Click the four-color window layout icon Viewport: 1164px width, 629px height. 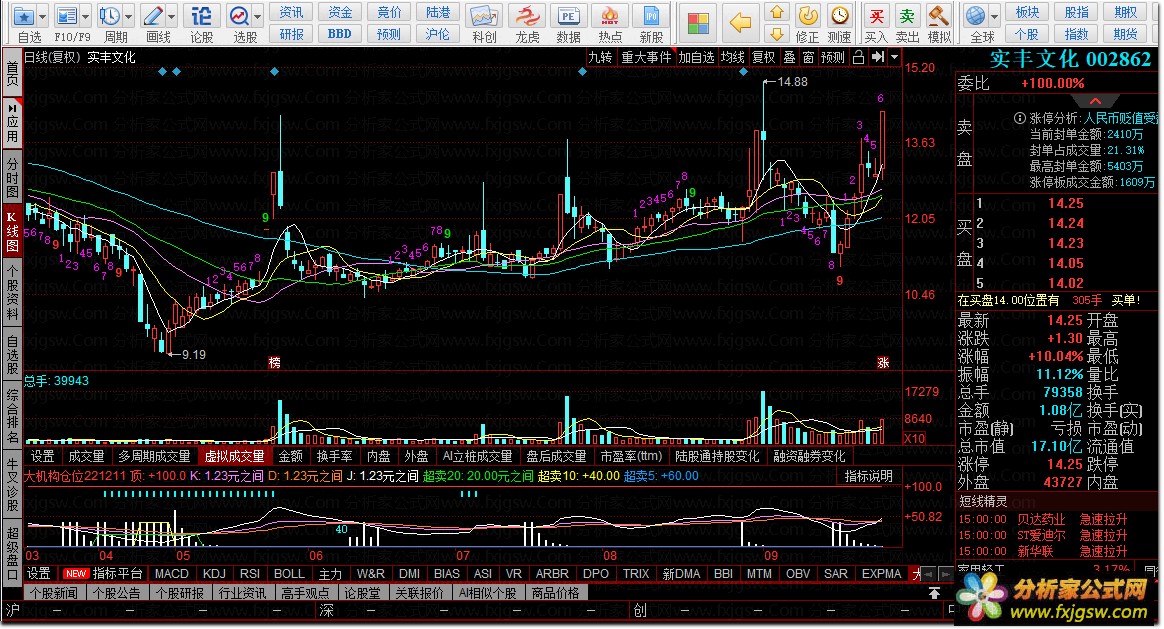click(x=698, y=23)
